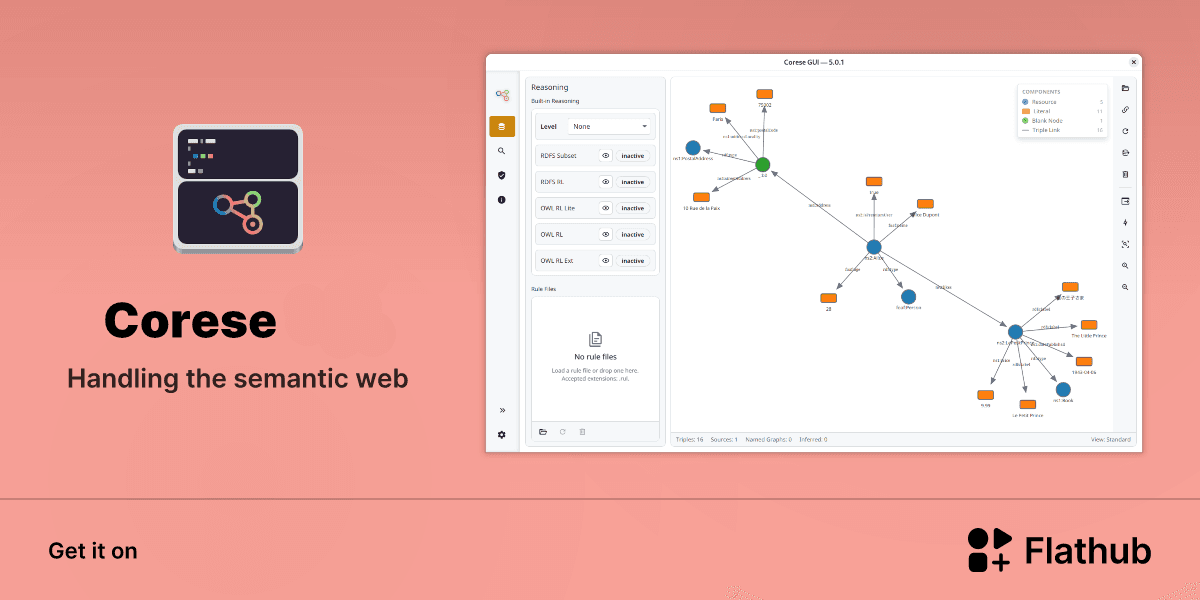Click the Inferred: 0 status text
The image size is (1200, 600).
811,439
